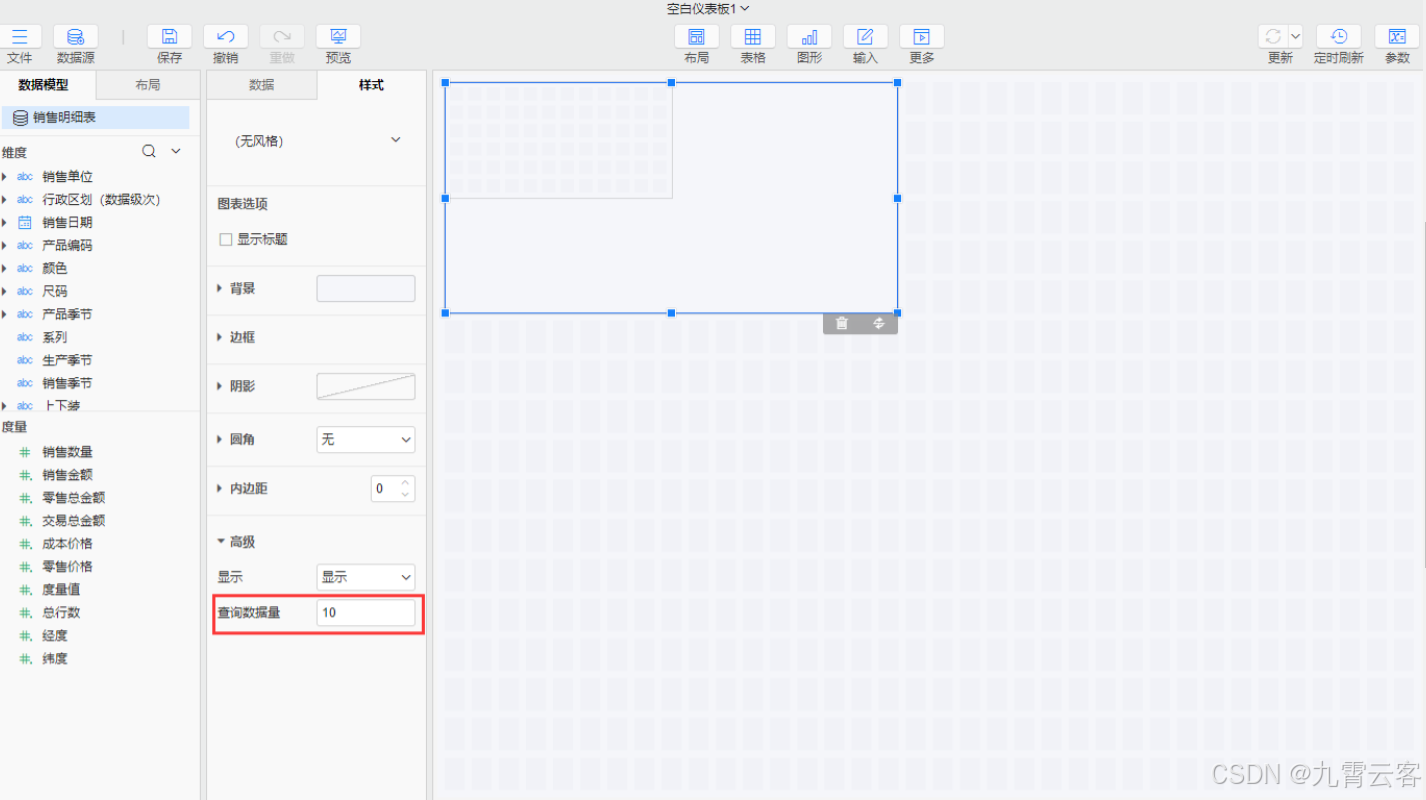
Task: Select the 成本价格 measure
Action: coord(67,544)
